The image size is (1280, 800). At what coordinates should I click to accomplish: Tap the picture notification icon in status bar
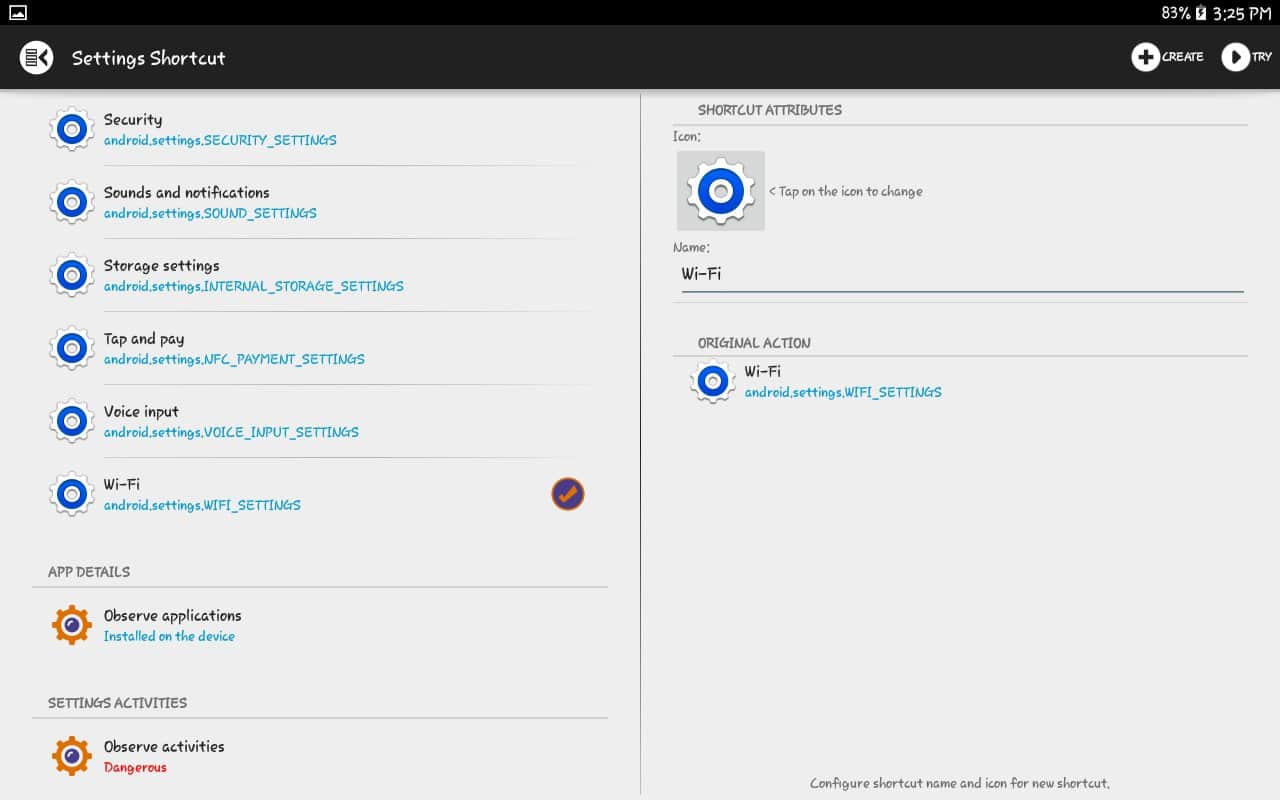[18, 12]
